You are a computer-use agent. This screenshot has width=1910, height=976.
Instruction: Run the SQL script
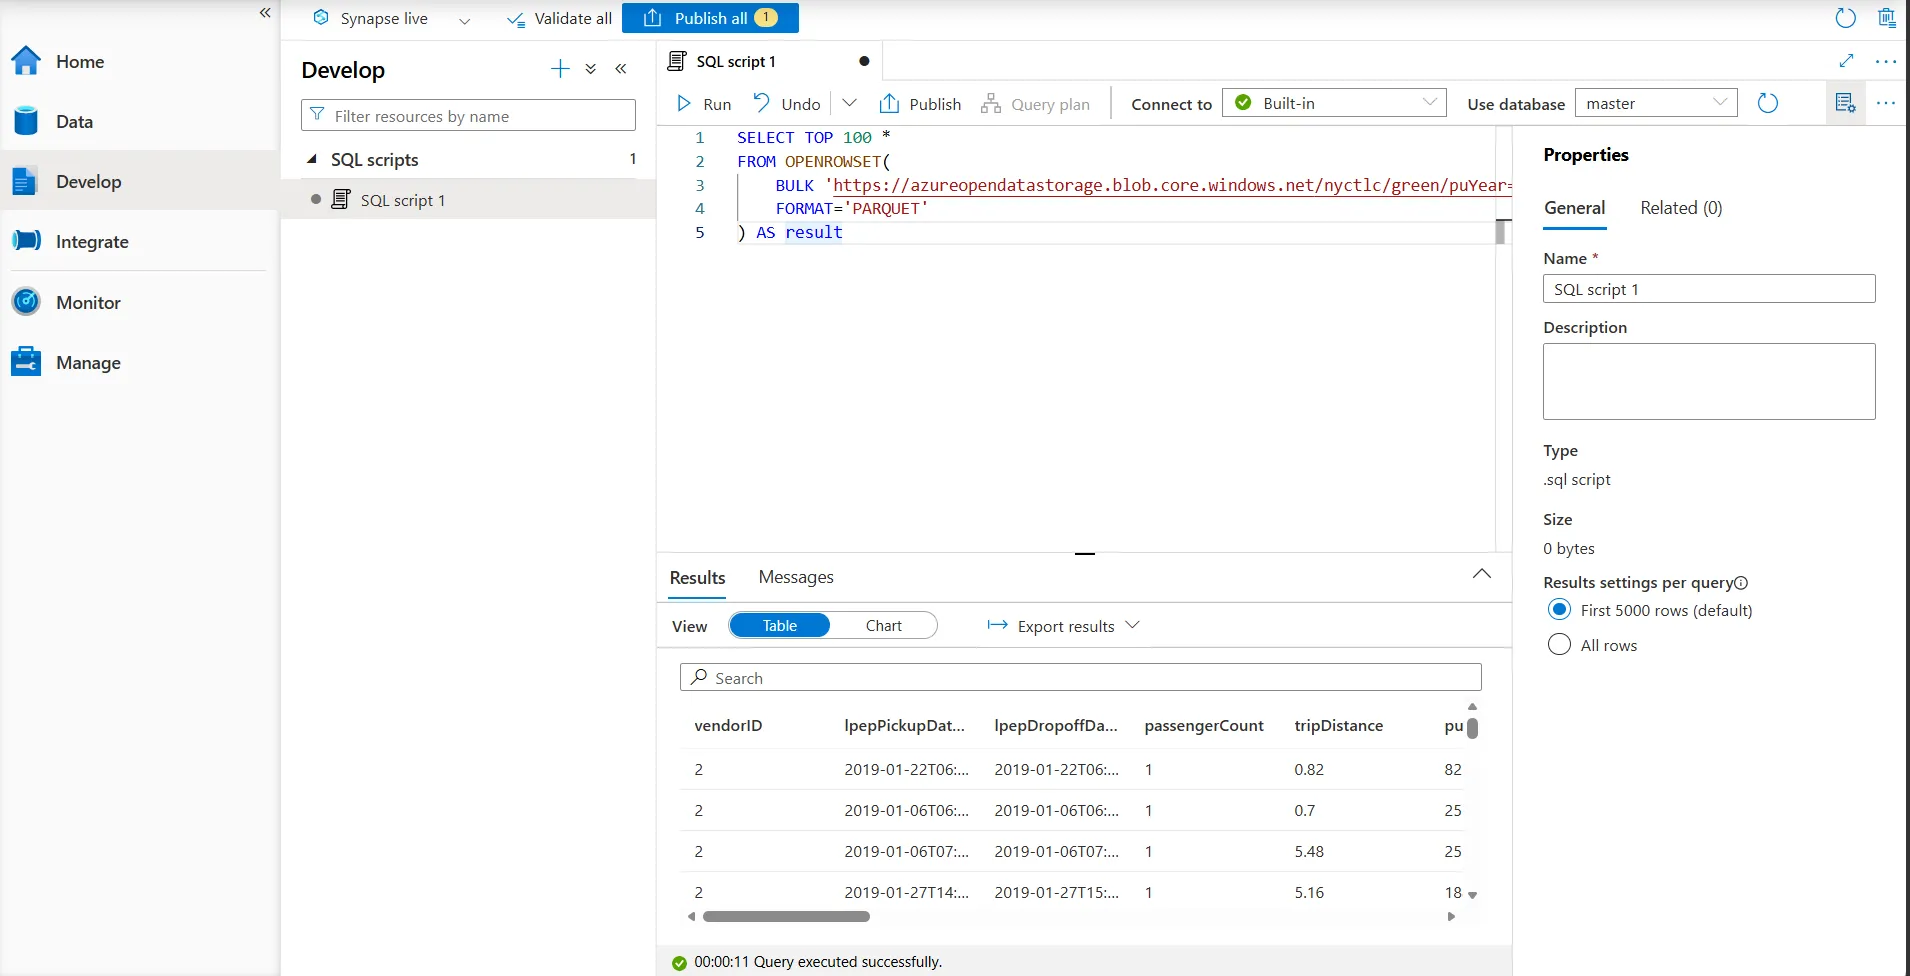[x=704, y=103]
